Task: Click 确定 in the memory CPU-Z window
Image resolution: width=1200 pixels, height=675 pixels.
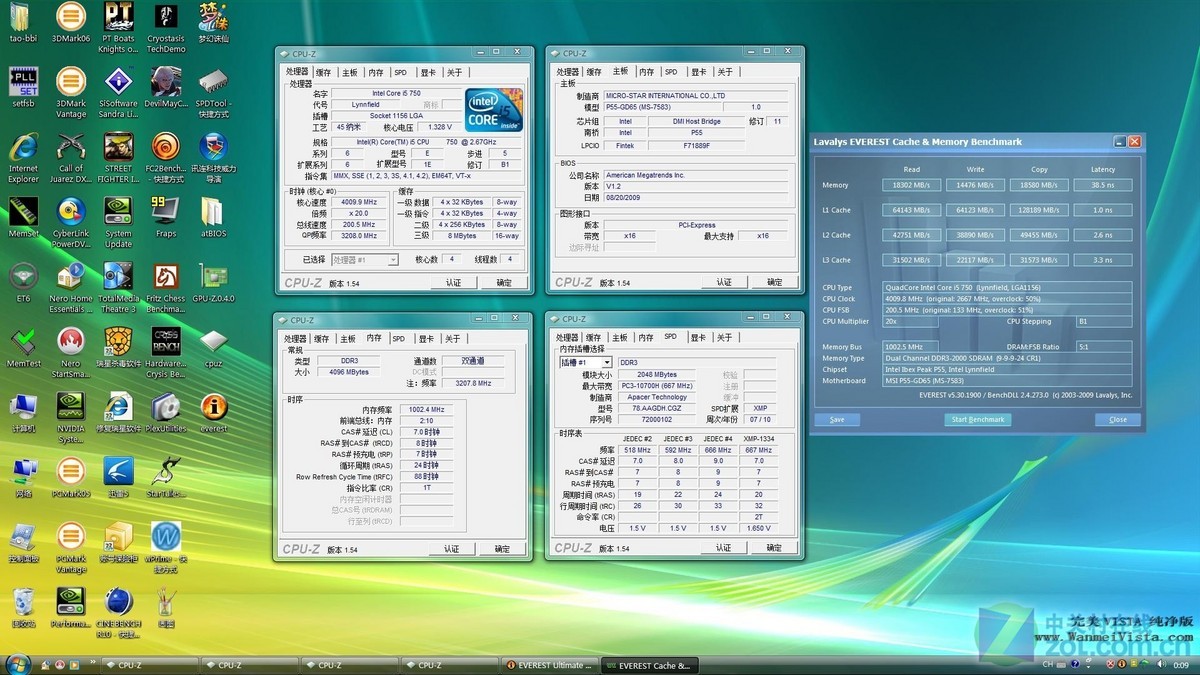Action: click(x=502, y=549)
